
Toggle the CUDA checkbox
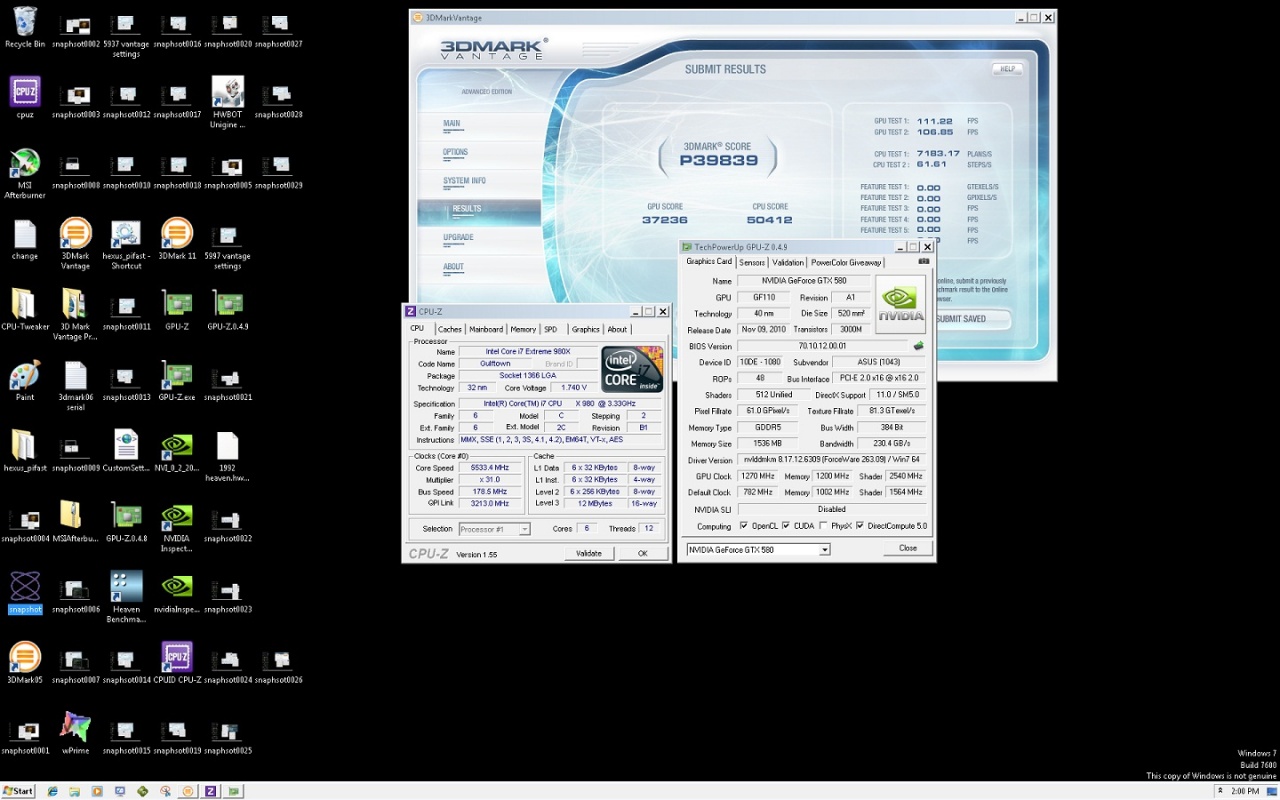click(786, 526)
